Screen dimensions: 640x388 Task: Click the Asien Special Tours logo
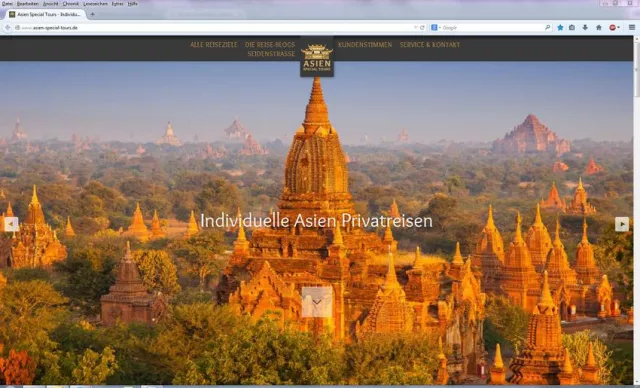[317, 58]
